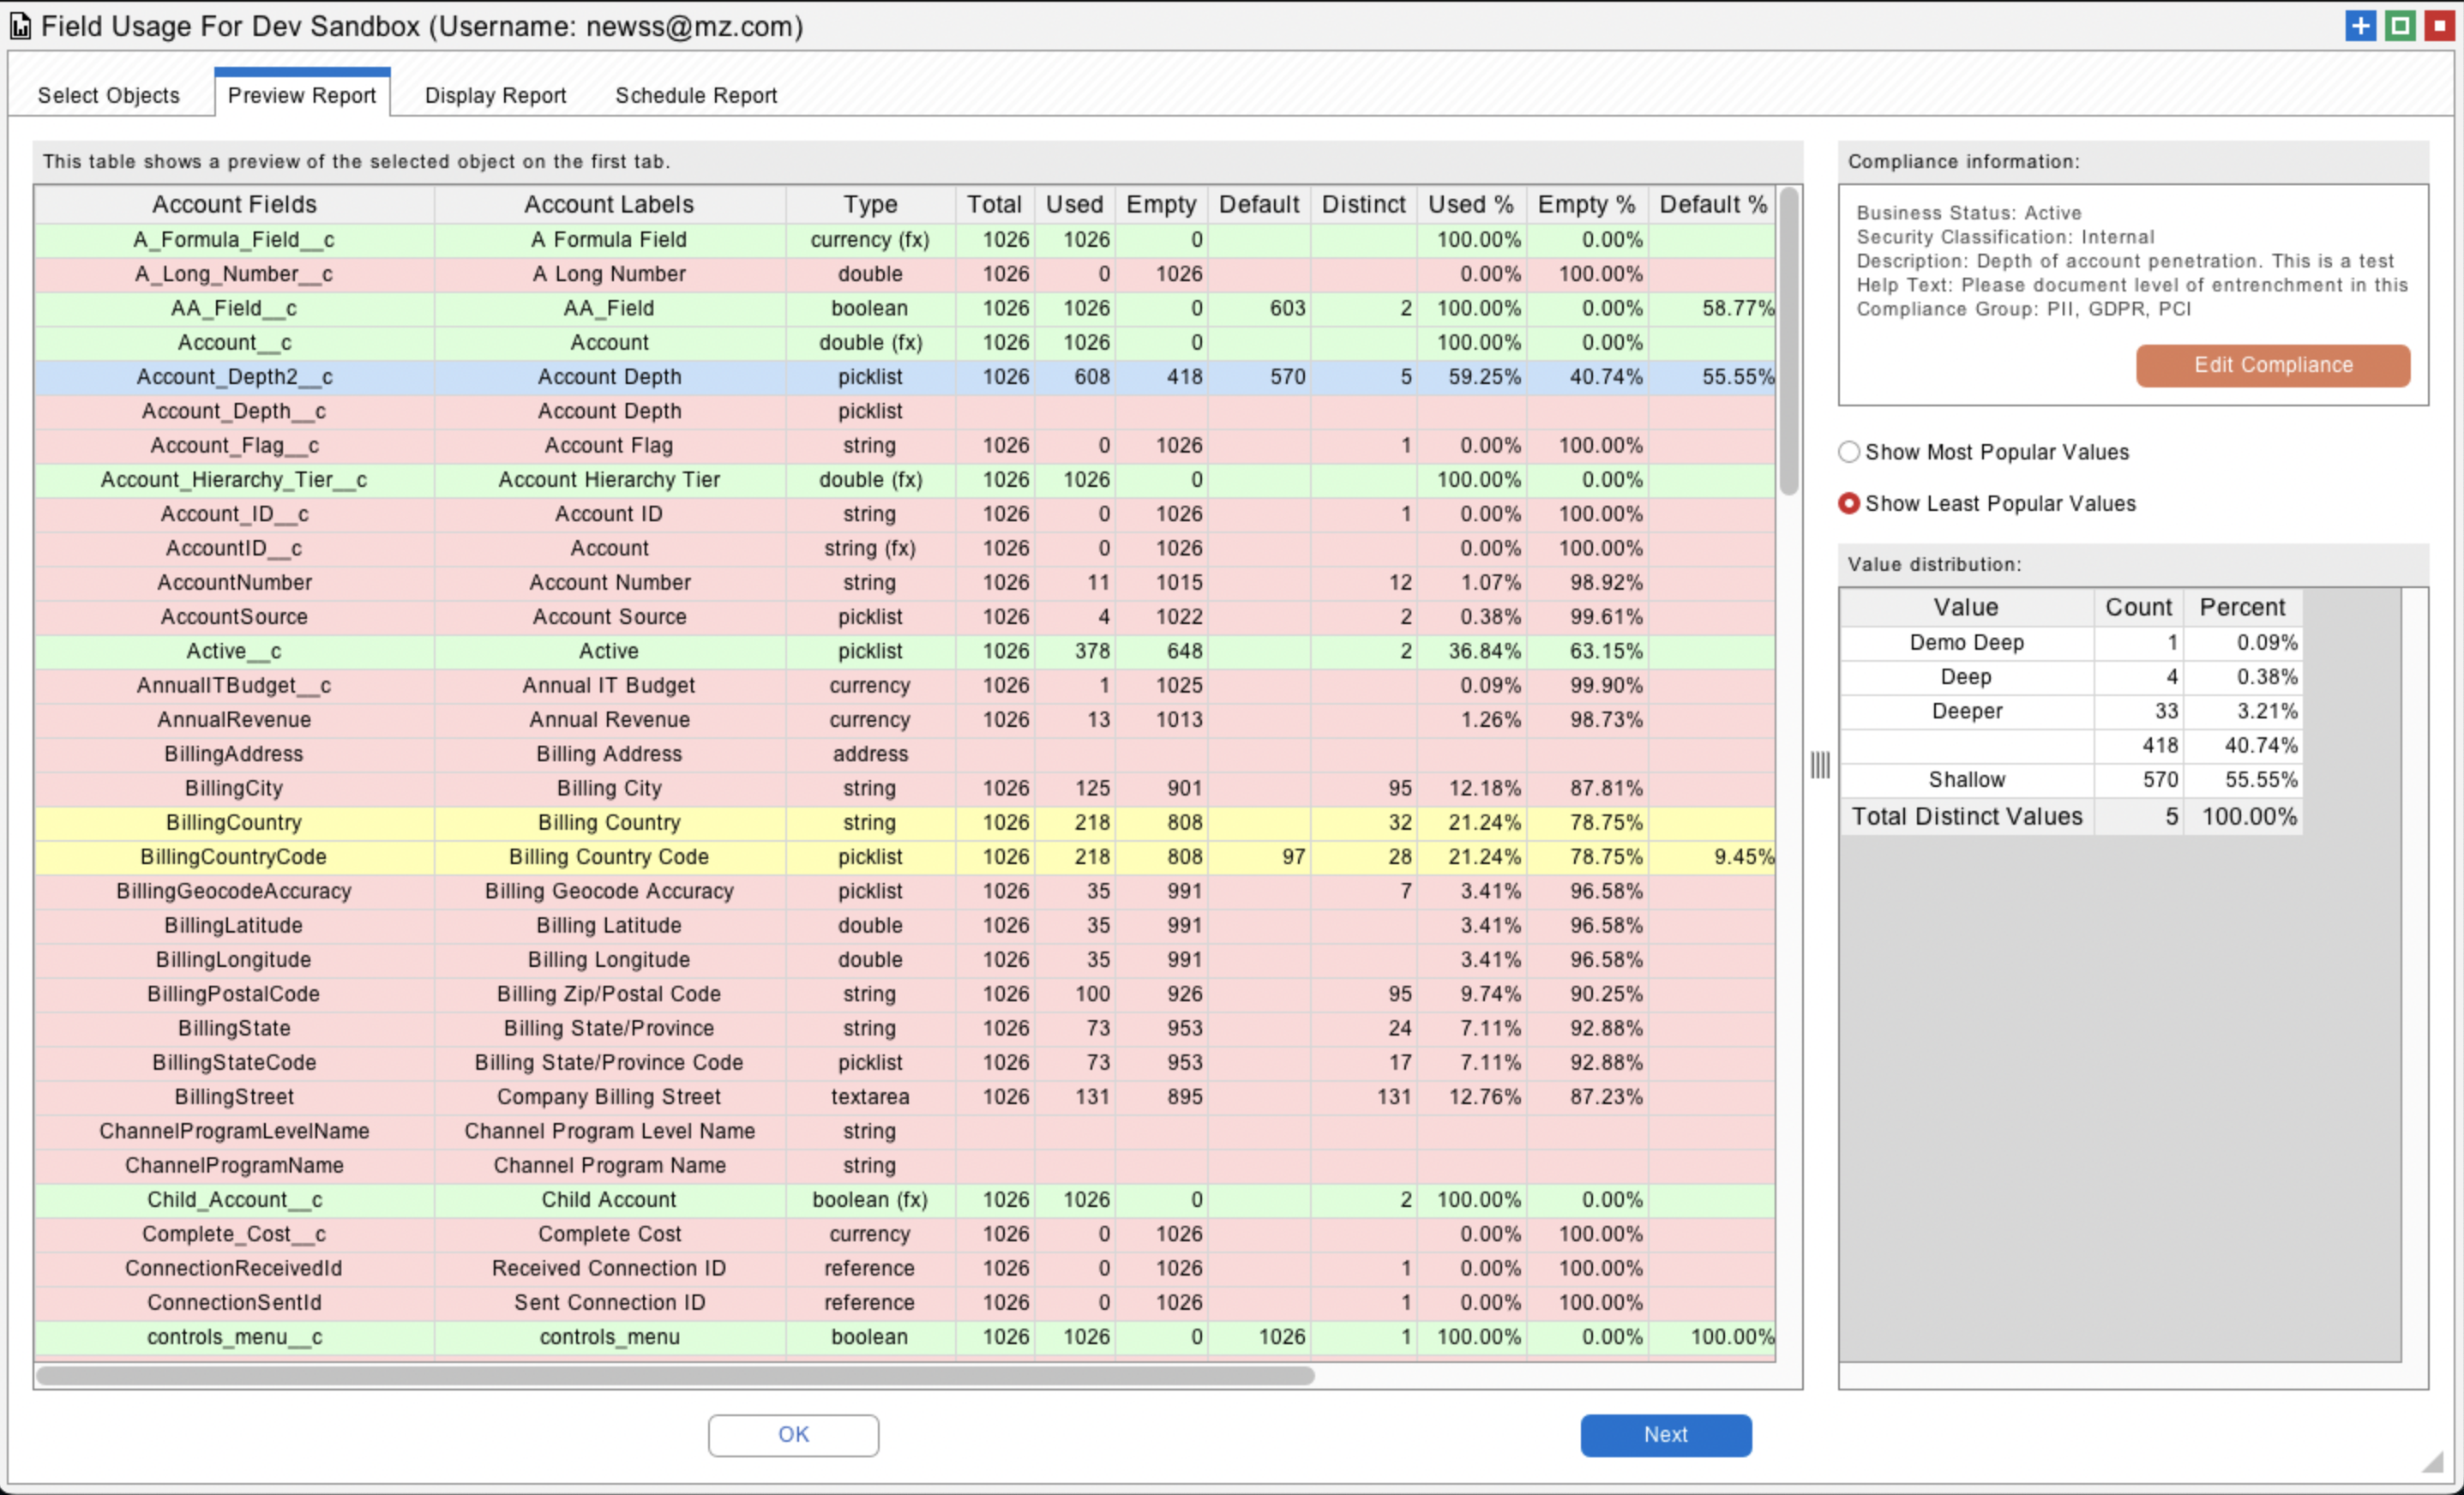The width and height of the screenshot is (2464, 1495).
Task: Select the BillingCountryCode row
Action: click(x=234, y=857)
